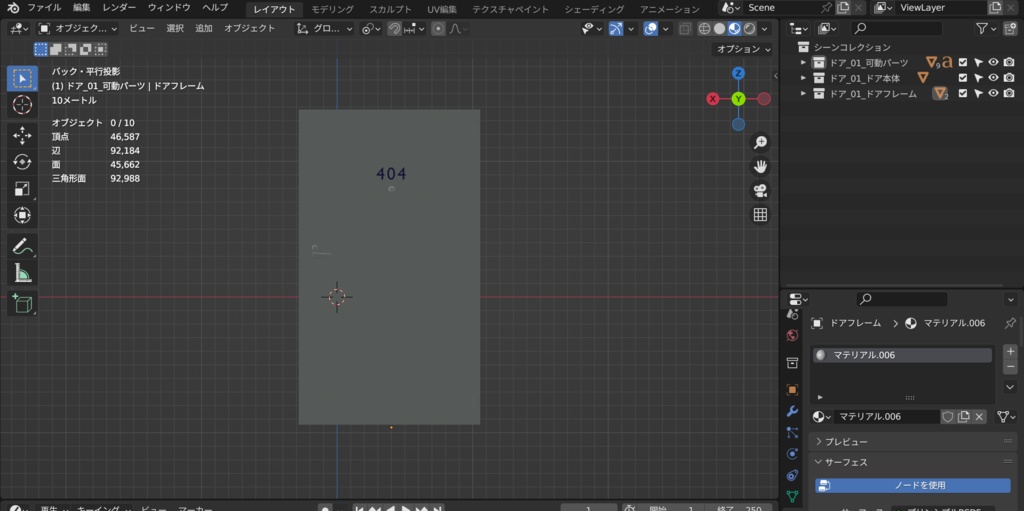Uncheck the ドア_01_可動パーツ collection checkbox
1024x511 pixels.
click(963, 62)
